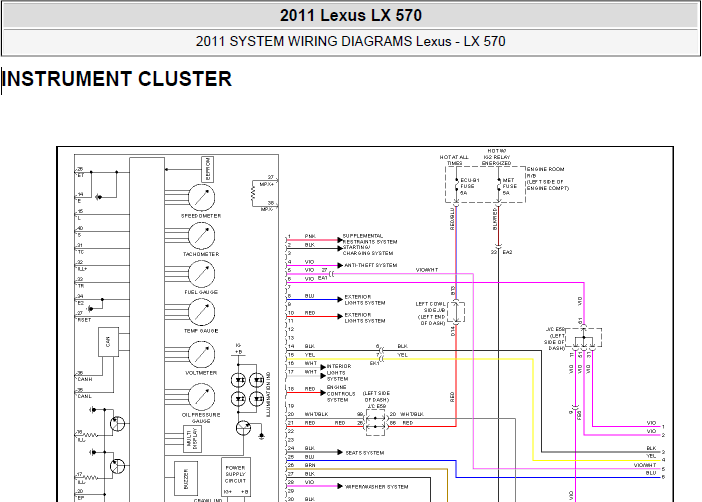
Task: Click the CANH terminal label
Action: point(85,379)
